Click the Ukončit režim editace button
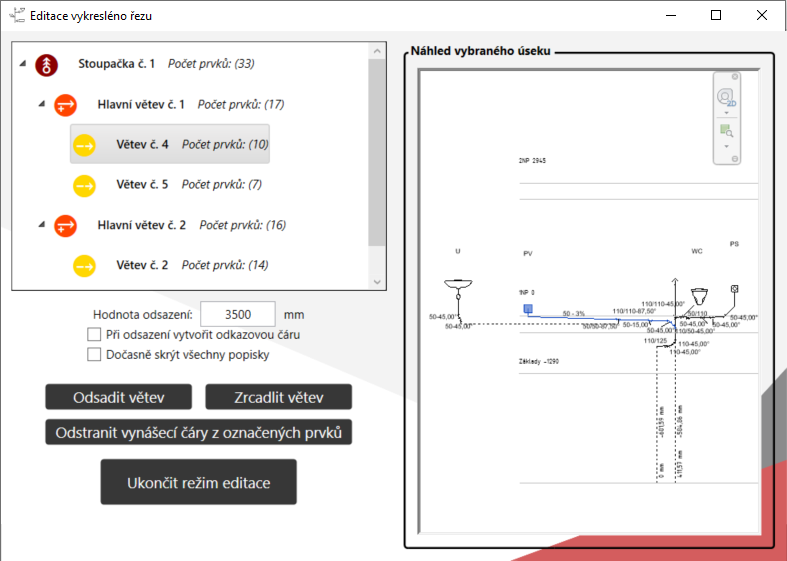The width and height of the screenshot is (787, 561). pyautogui.click(x=199, y=482)
